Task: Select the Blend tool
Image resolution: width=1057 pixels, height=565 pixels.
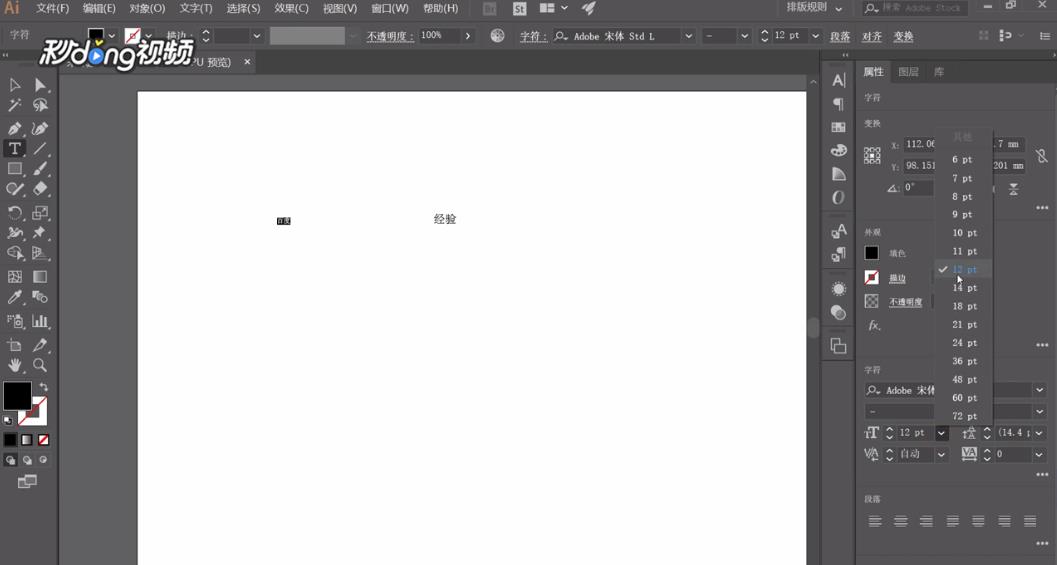Action: pos(40,297)
